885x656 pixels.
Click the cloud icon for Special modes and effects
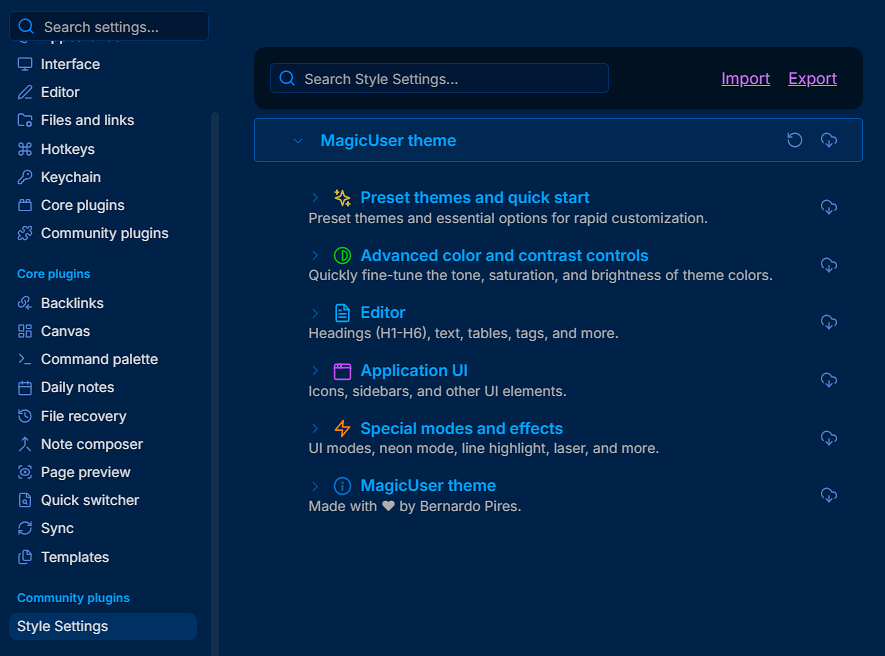tap(829, 438)
